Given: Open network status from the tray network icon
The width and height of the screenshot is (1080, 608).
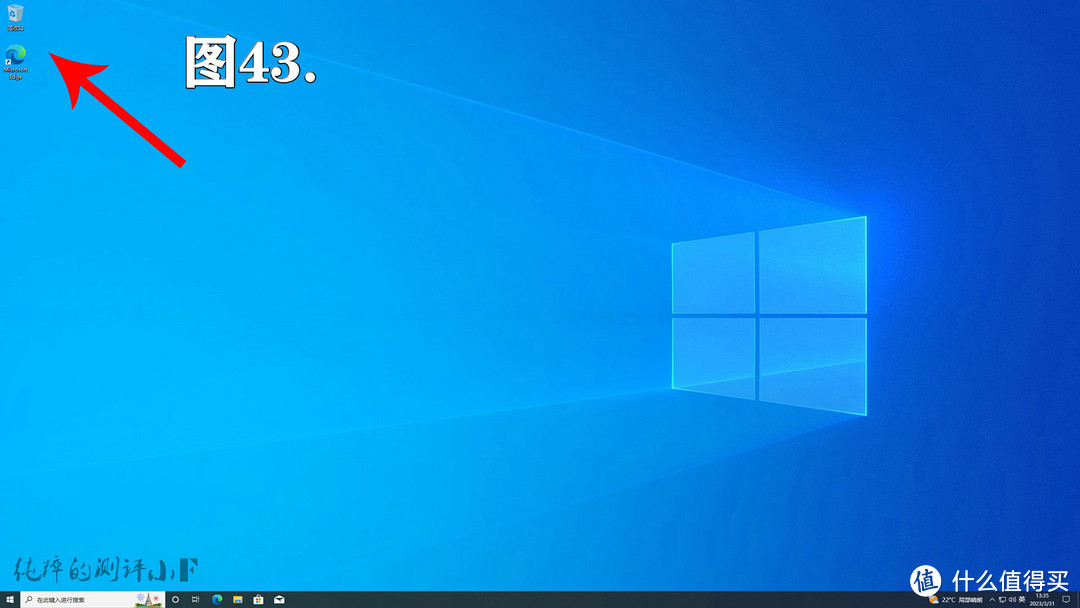Looking at the screenshot, I should [1003, 600].
